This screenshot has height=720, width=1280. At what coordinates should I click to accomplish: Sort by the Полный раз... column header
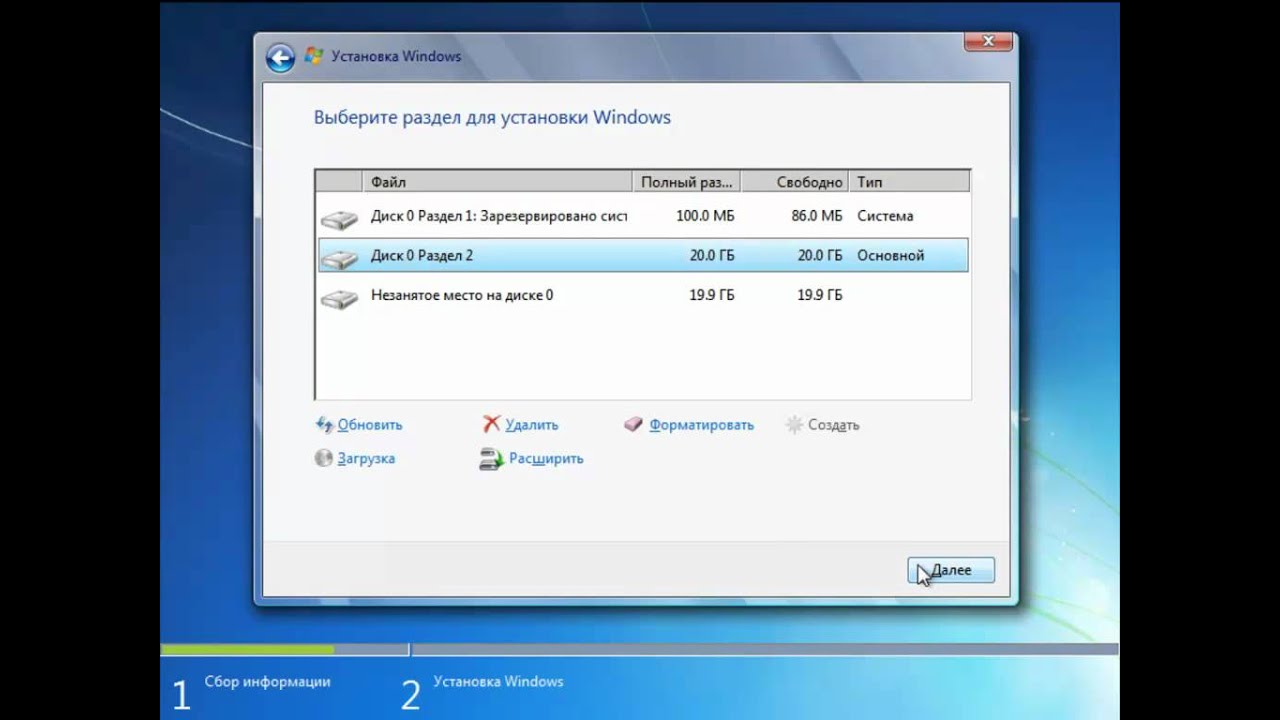[x=688, y=182]
